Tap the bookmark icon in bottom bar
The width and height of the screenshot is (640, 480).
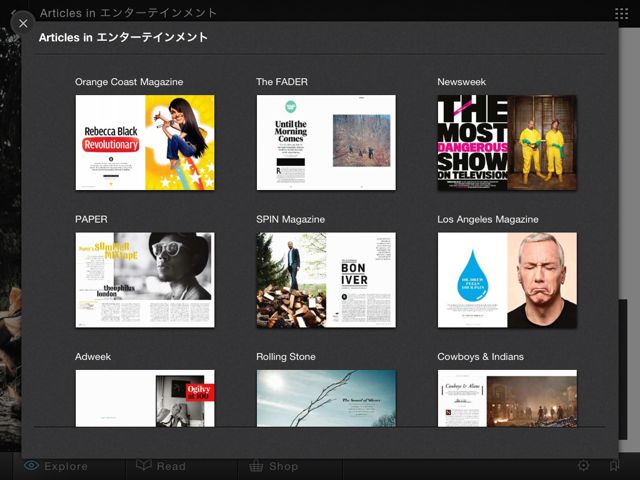[x=614, y=465]
